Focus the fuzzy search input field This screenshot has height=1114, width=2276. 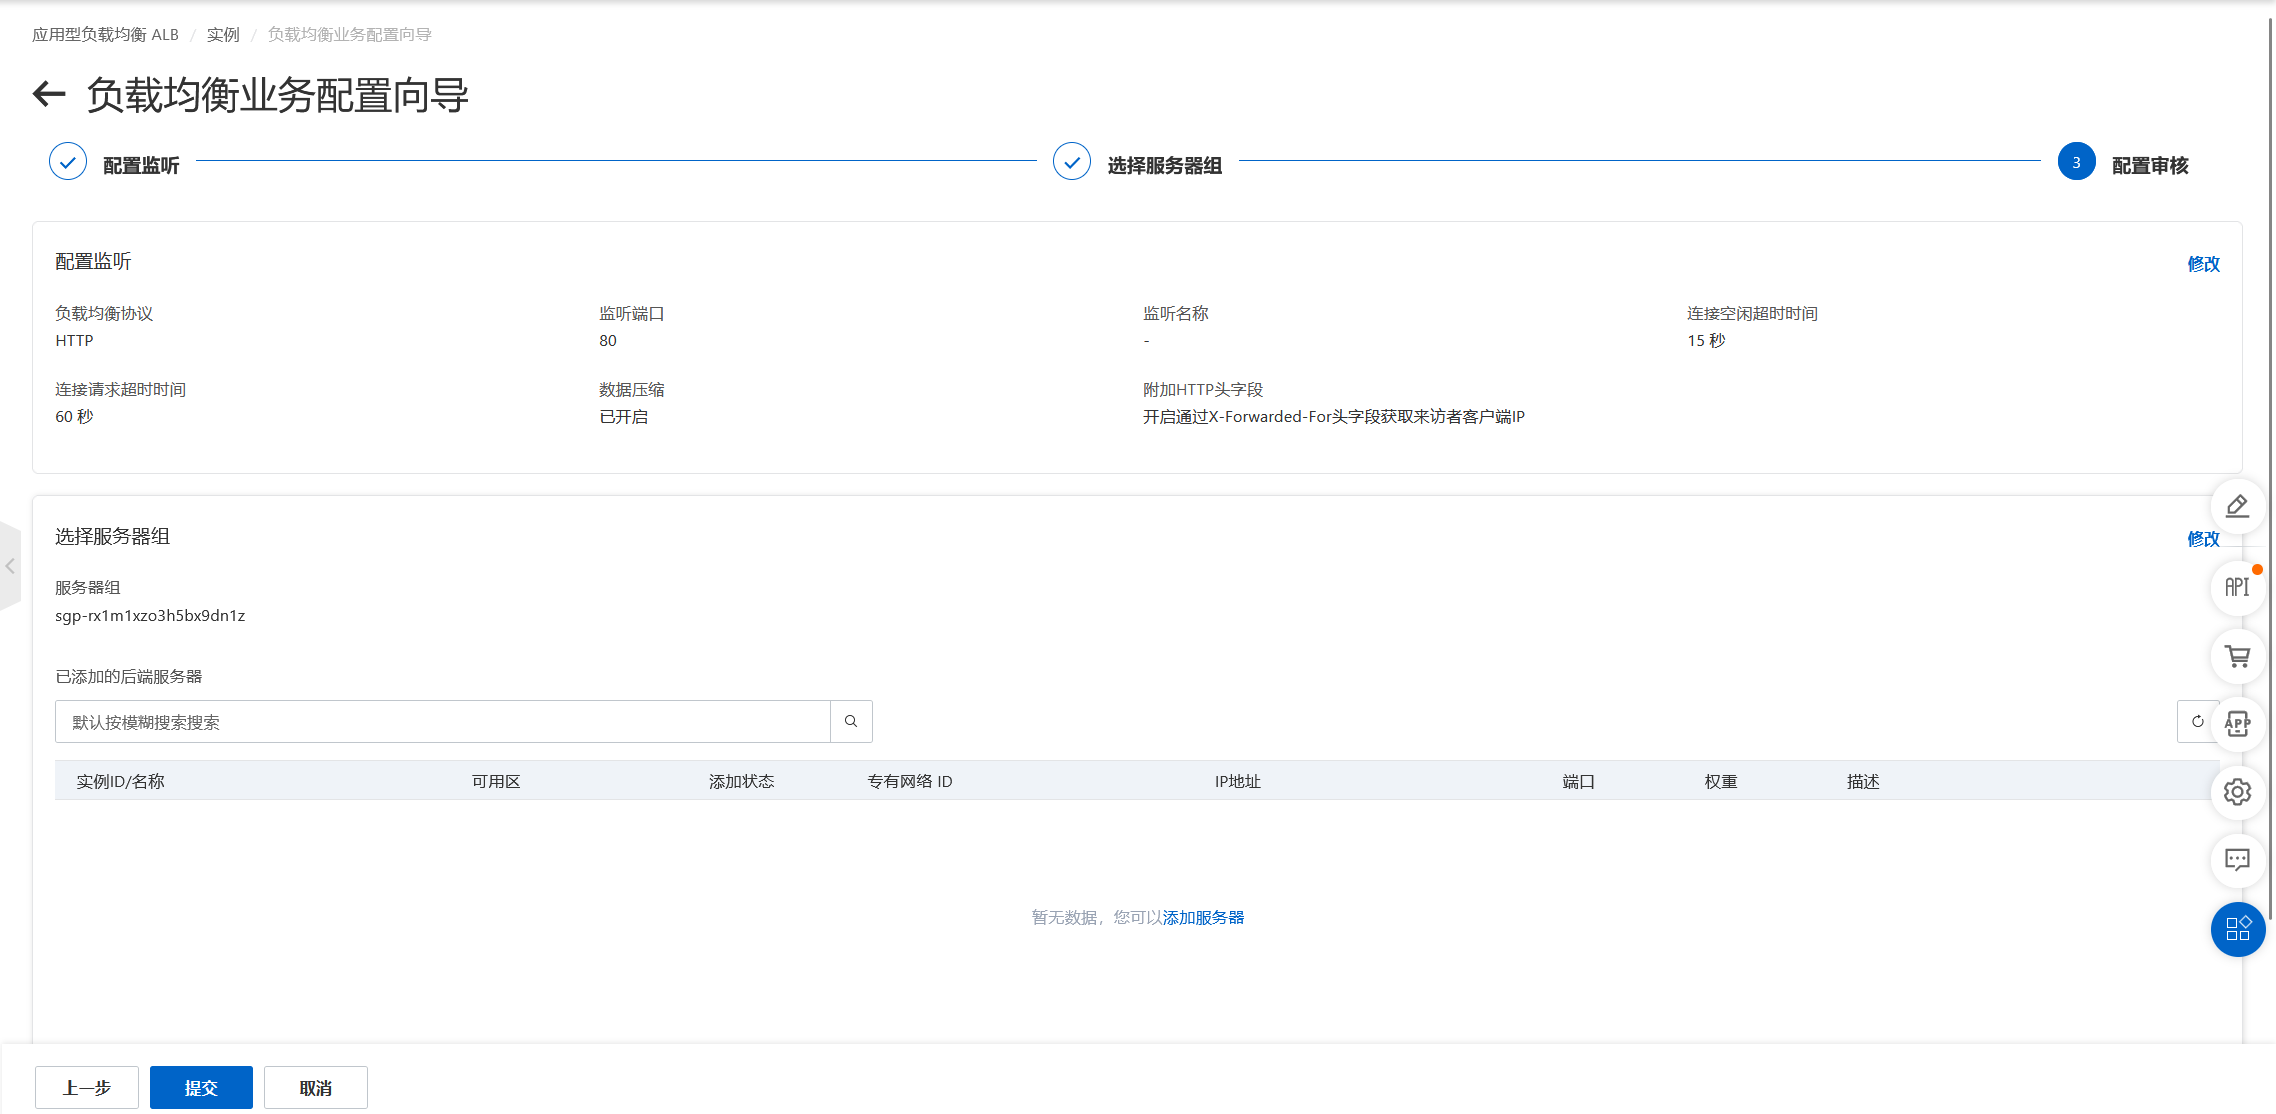(442, 722)
